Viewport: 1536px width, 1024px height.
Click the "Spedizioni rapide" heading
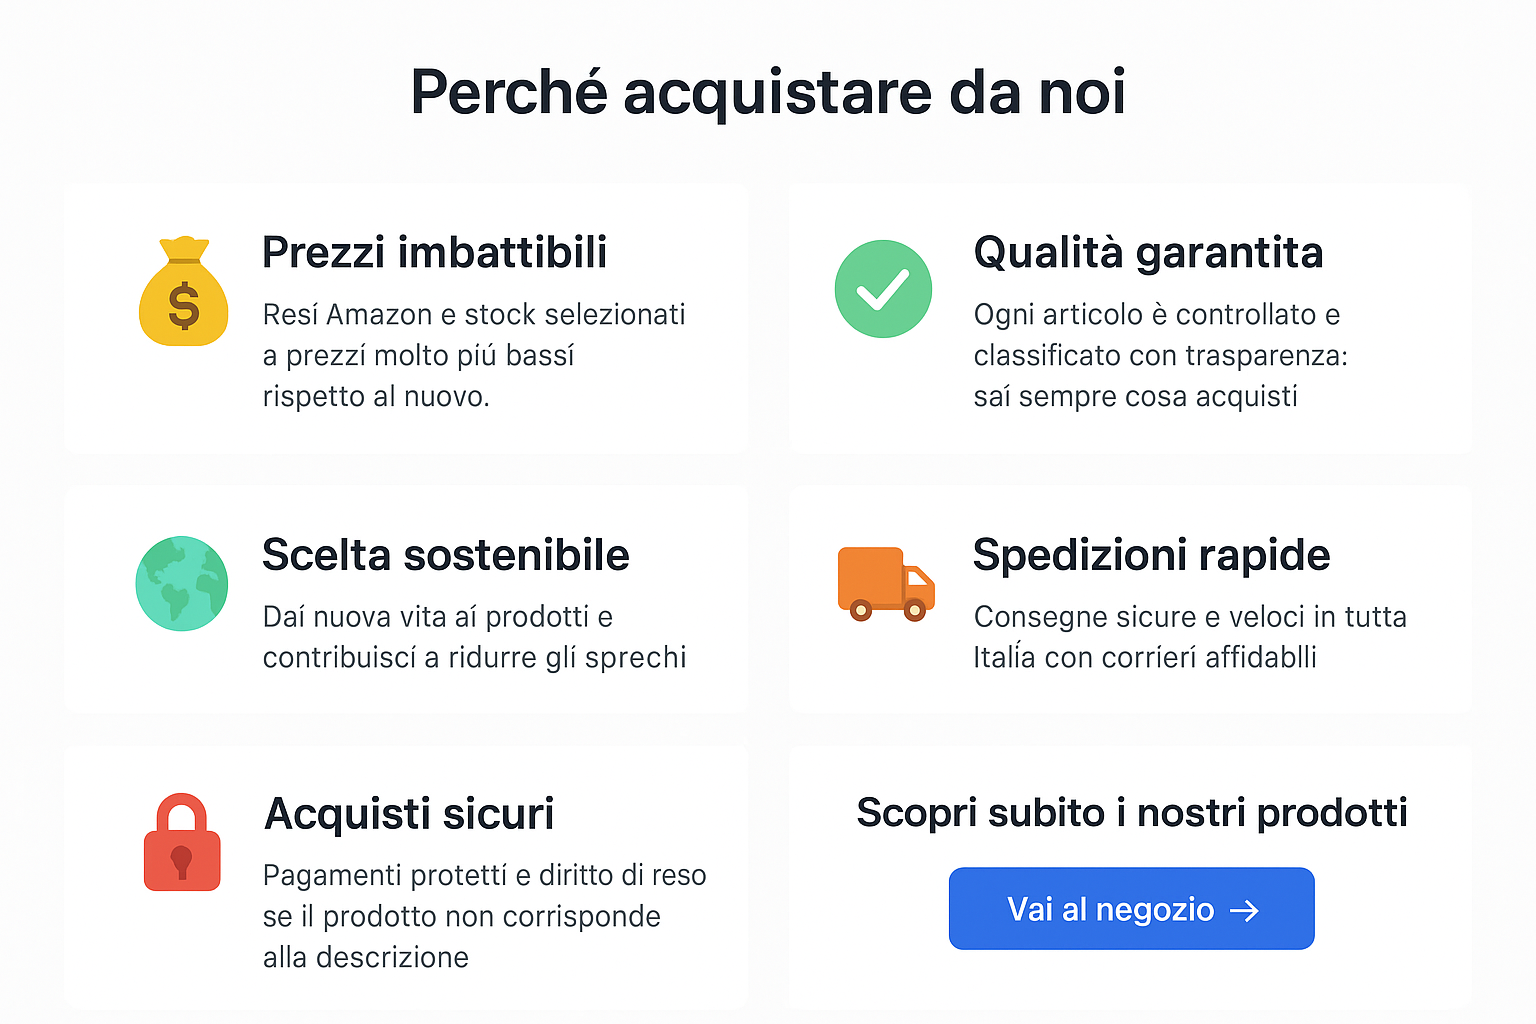click(1151, 555)
